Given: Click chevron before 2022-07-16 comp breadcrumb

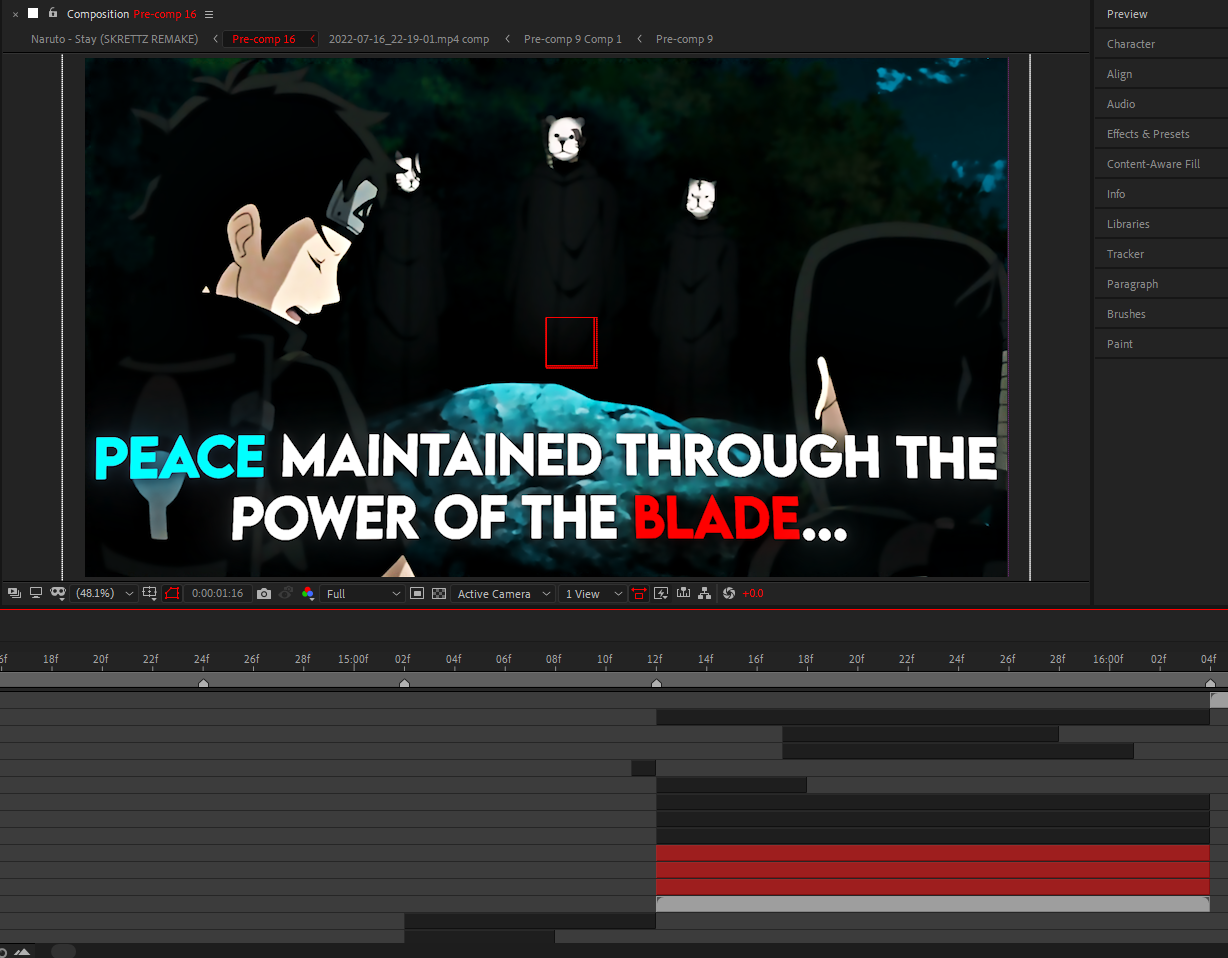Looking at the screenshot, I should pyautogui.click(x=312, y=39).
